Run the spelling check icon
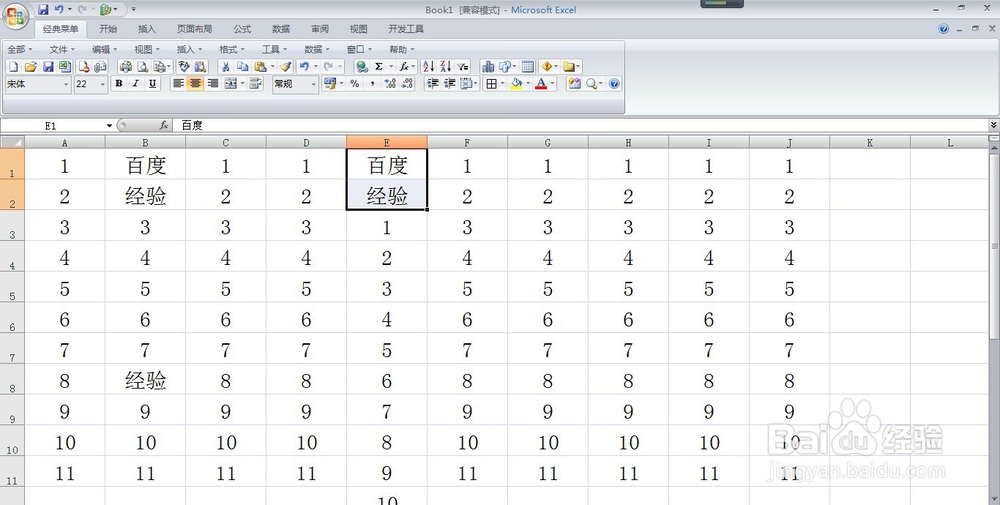 tap(184, 66)
